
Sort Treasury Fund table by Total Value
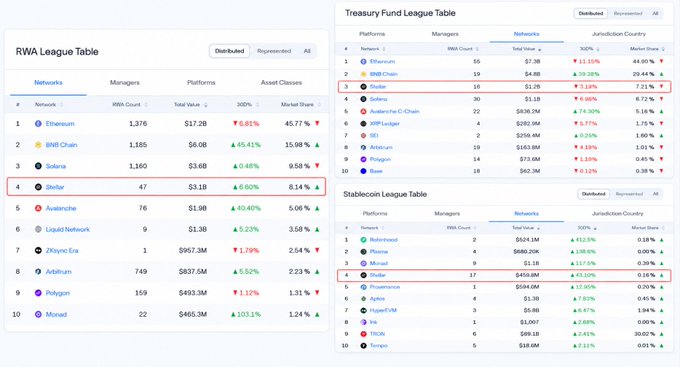click(526, 49)
